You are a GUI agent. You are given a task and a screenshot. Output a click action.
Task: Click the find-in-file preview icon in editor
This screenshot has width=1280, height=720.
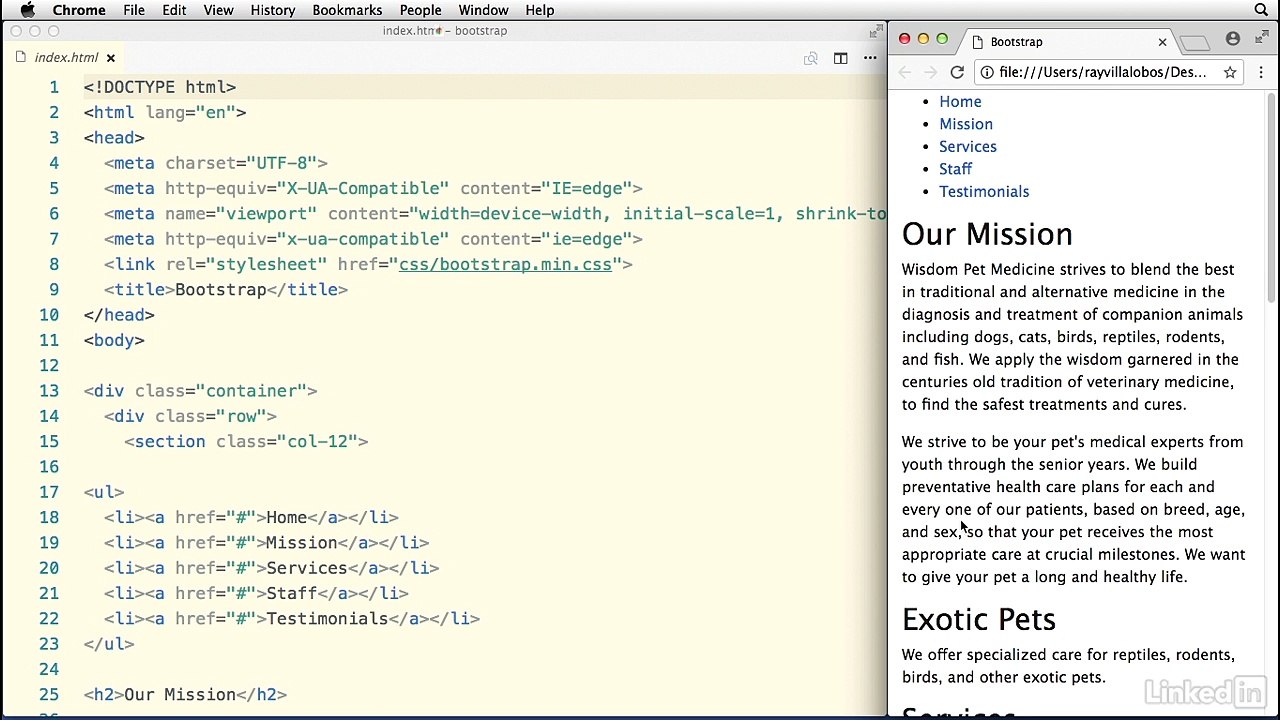click(x=811, y=58)
